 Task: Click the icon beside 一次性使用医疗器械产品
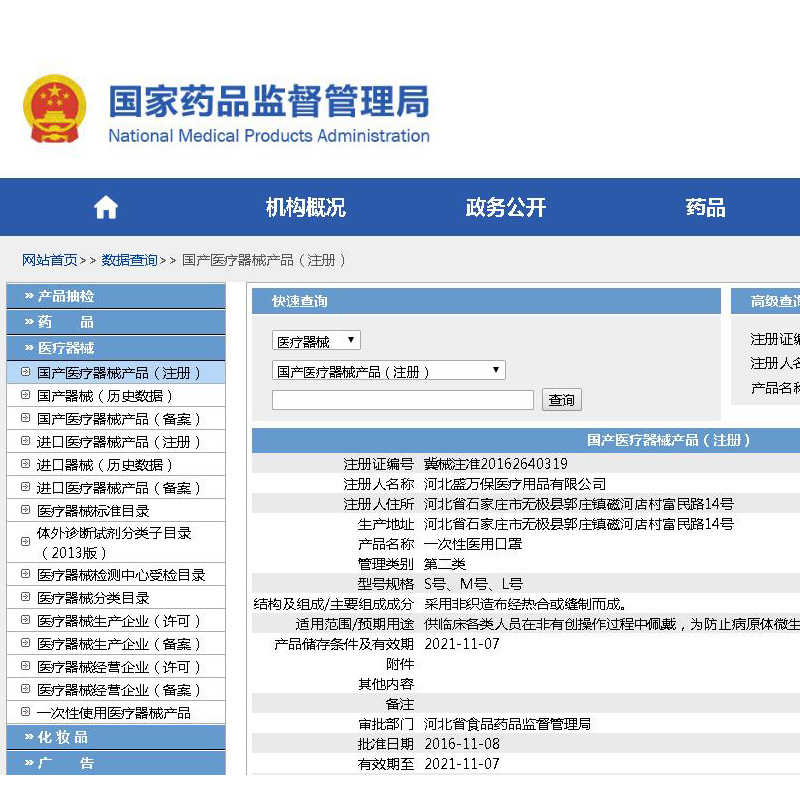[25, 712]
